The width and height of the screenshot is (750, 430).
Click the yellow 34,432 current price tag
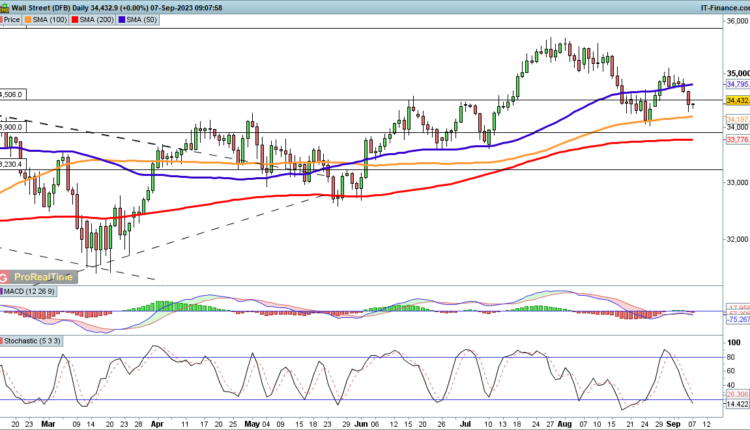tap(737, 100)
